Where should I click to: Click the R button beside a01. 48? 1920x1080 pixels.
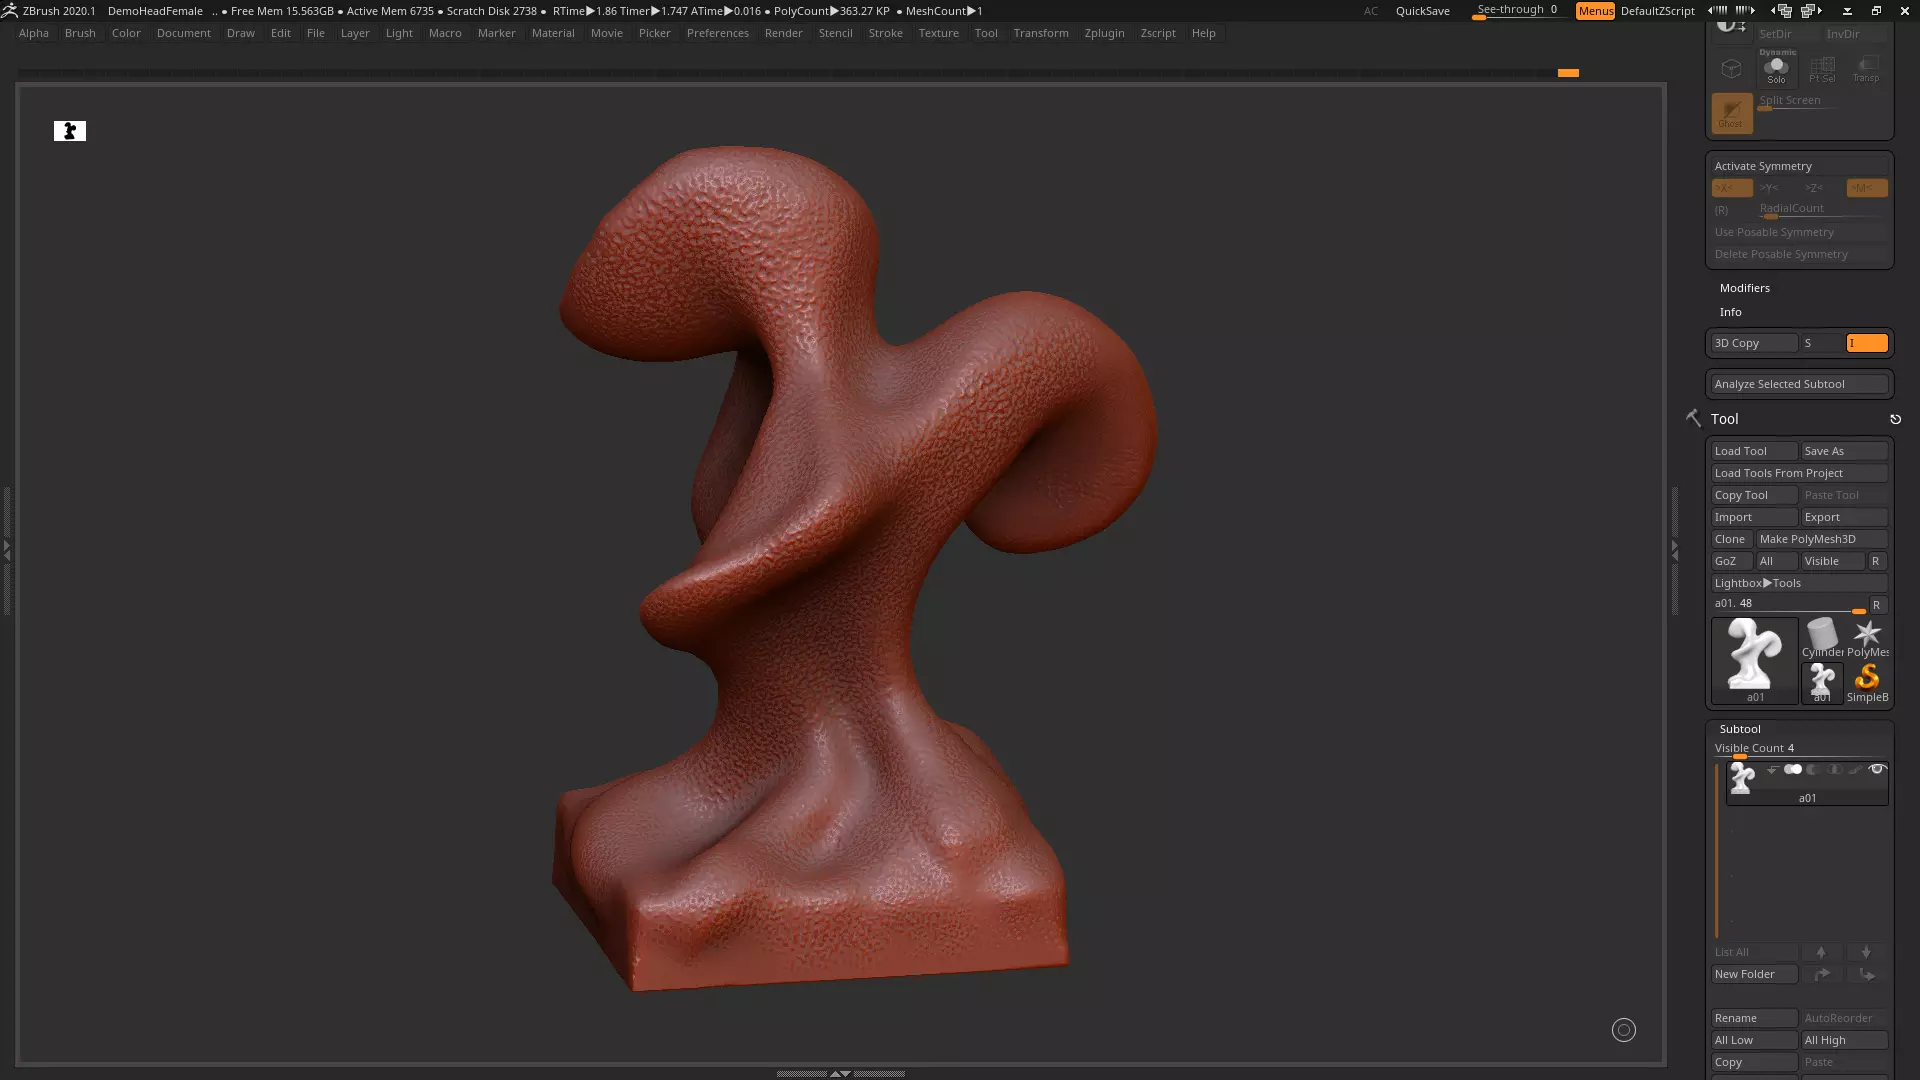click(x=1877, y=605)
